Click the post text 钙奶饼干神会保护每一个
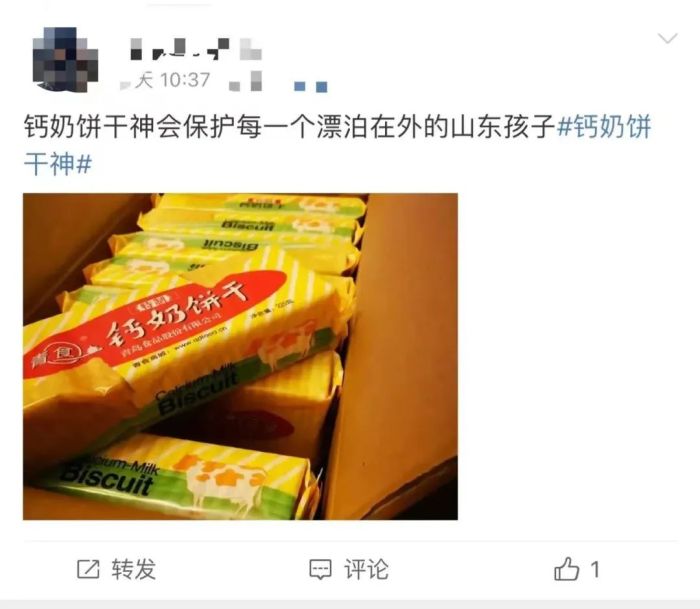 pos(170,127)
